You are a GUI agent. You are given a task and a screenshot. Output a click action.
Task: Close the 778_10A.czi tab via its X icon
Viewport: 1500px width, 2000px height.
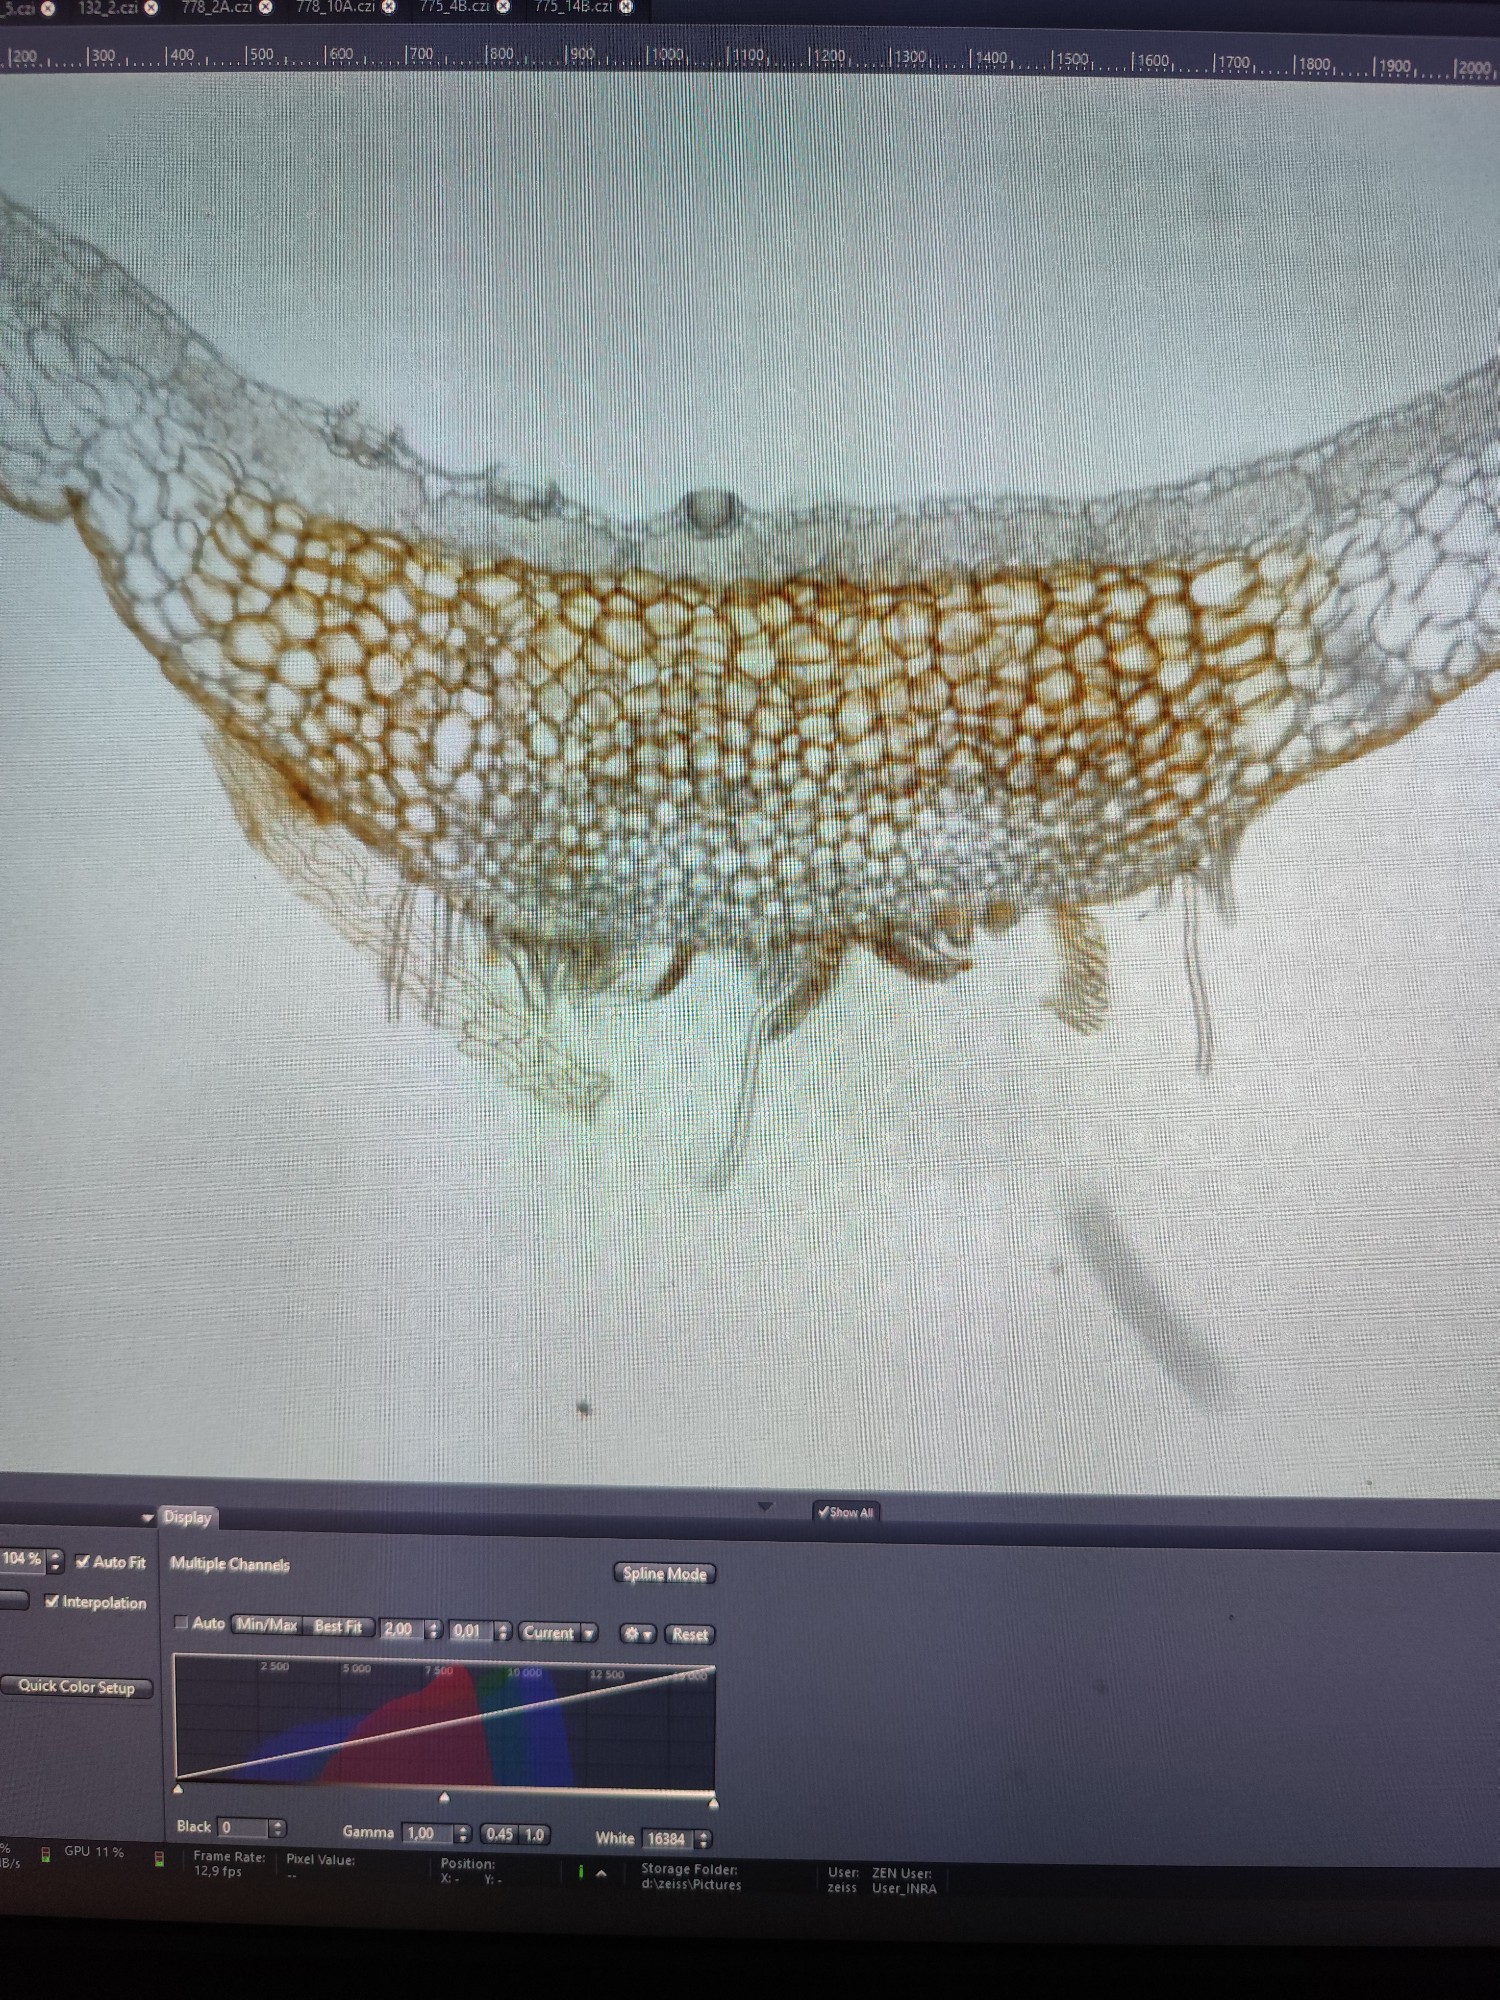point(389,8)
